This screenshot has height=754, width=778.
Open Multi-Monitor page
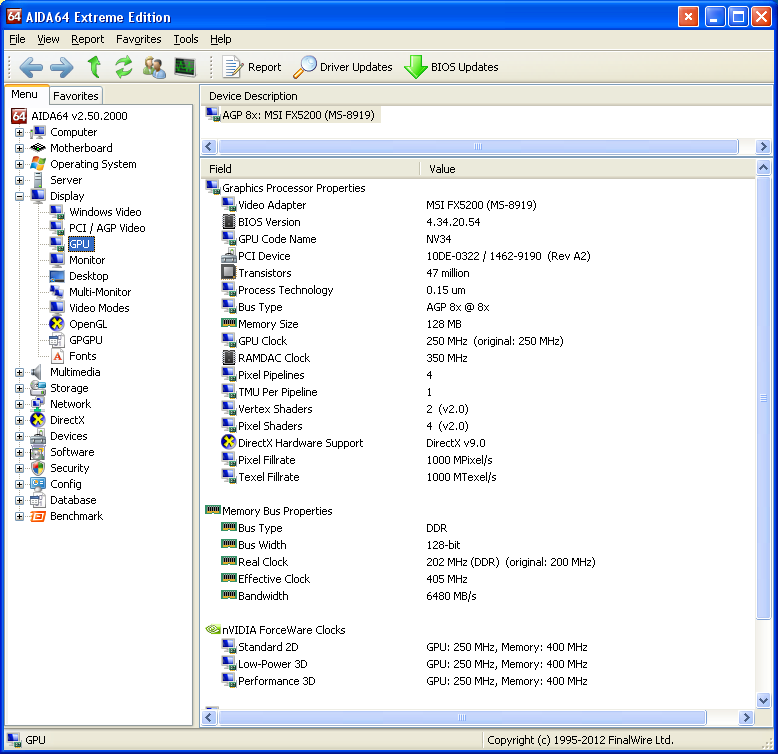100,292
